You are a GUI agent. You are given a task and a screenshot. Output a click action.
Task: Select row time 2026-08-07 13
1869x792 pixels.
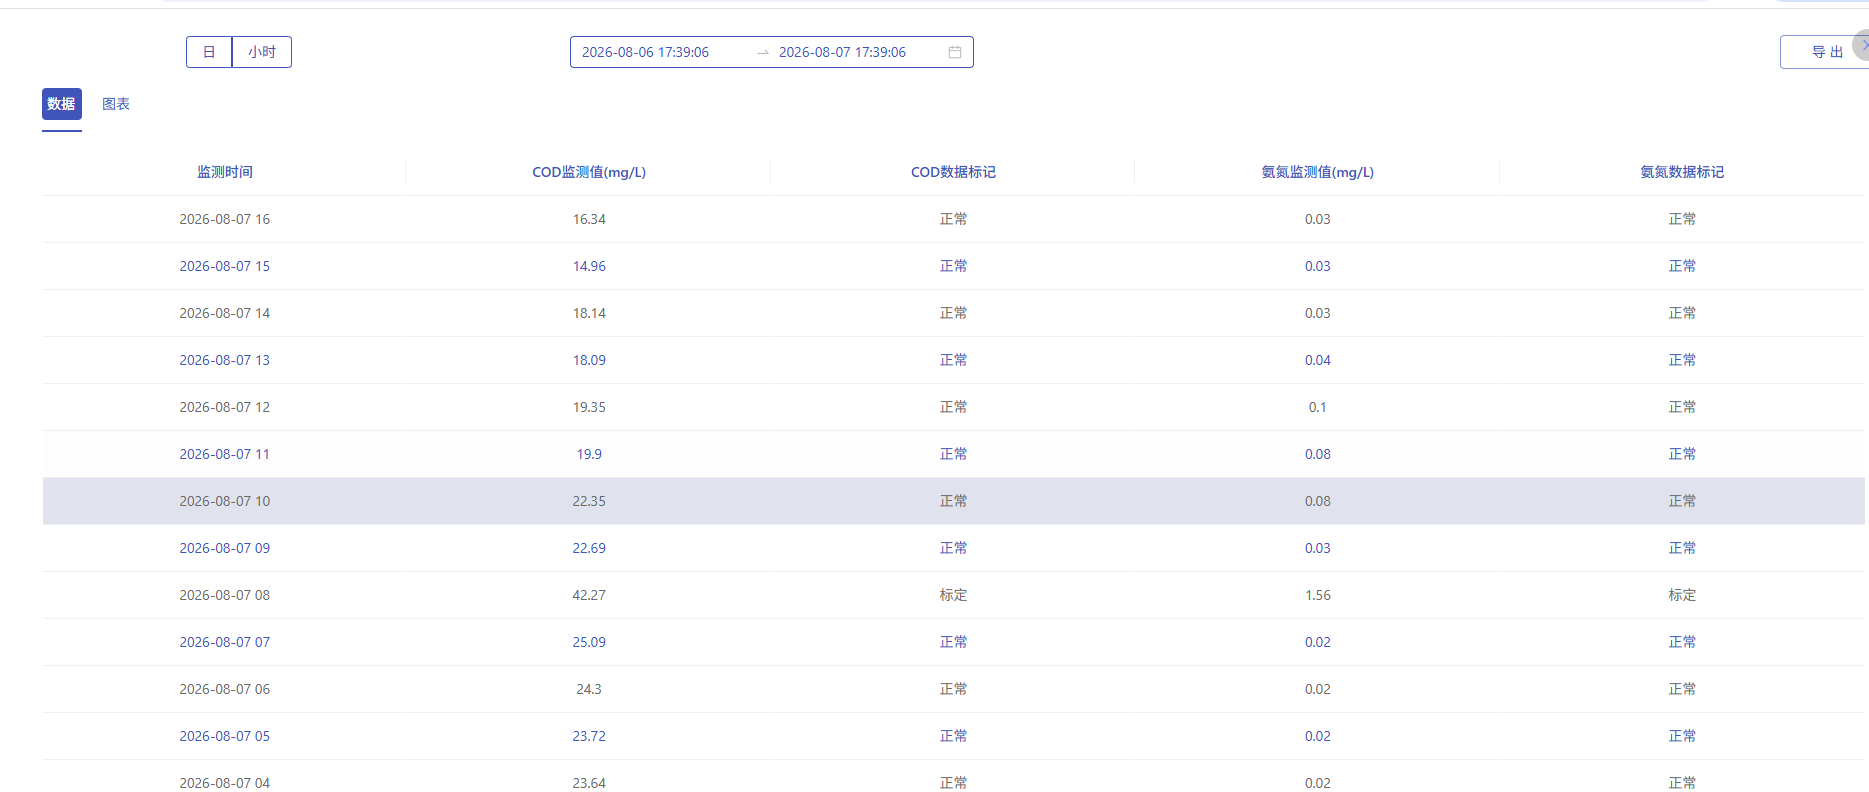click(225, 360)
